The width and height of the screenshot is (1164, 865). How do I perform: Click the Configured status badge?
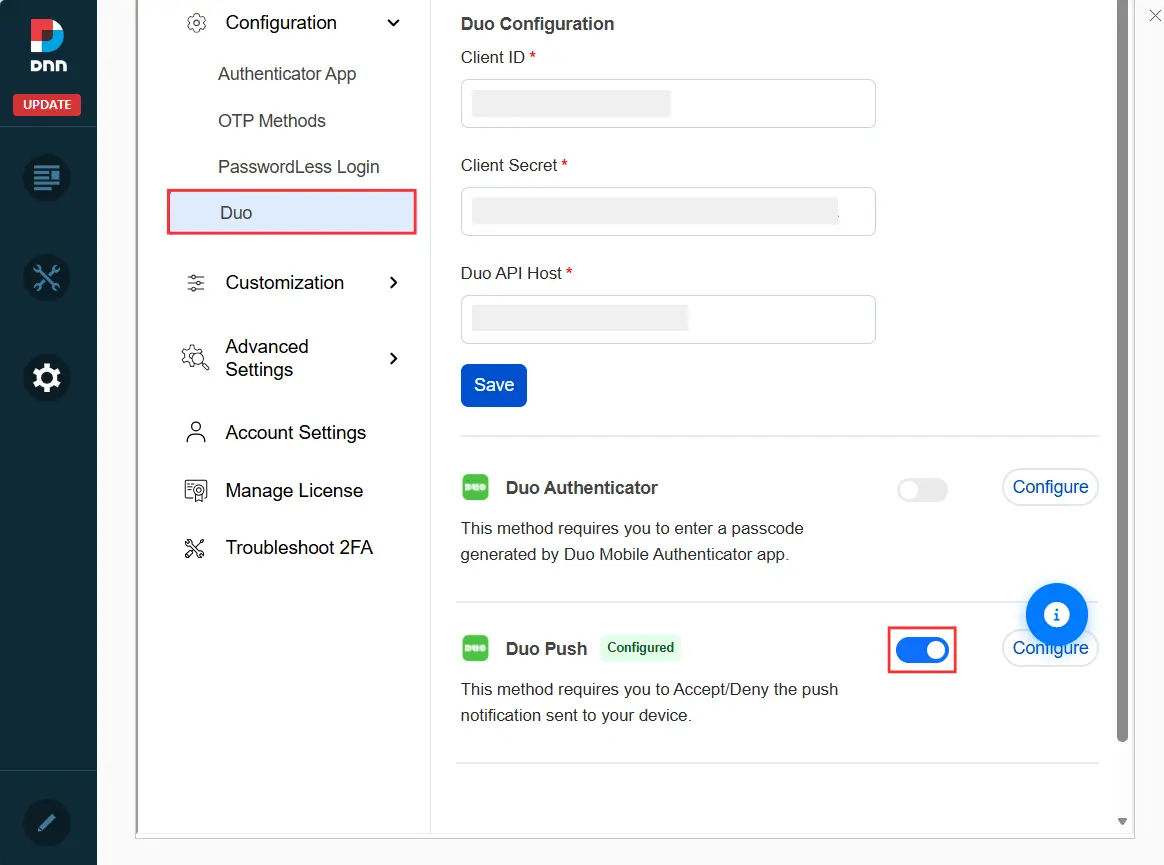[641, 647]
